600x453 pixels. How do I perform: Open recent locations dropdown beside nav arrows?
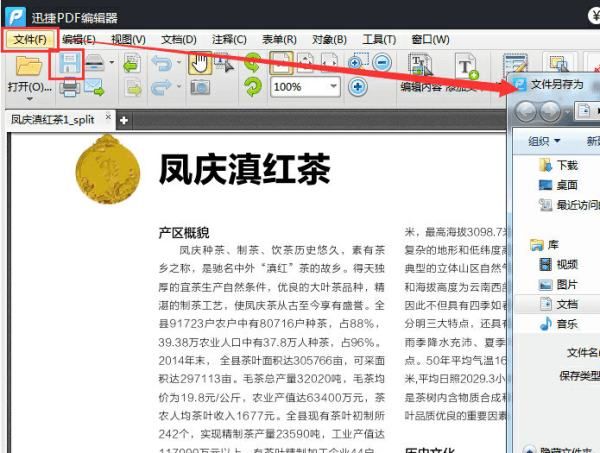click(567, 112)
